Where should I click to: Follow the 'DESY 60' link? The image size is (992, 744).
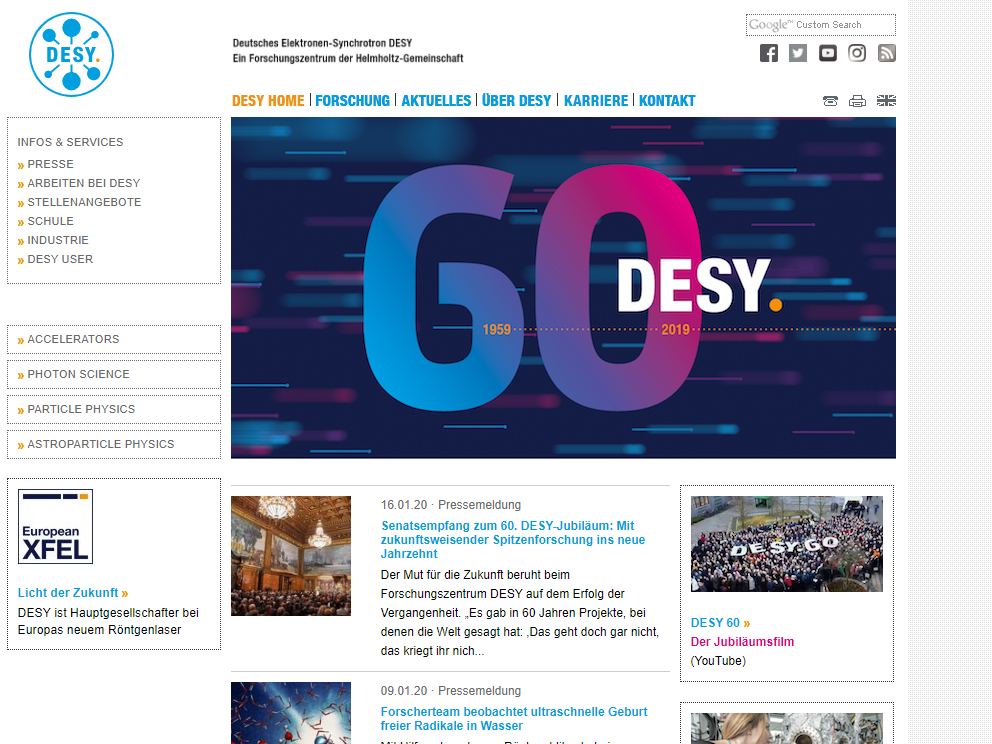720,623
